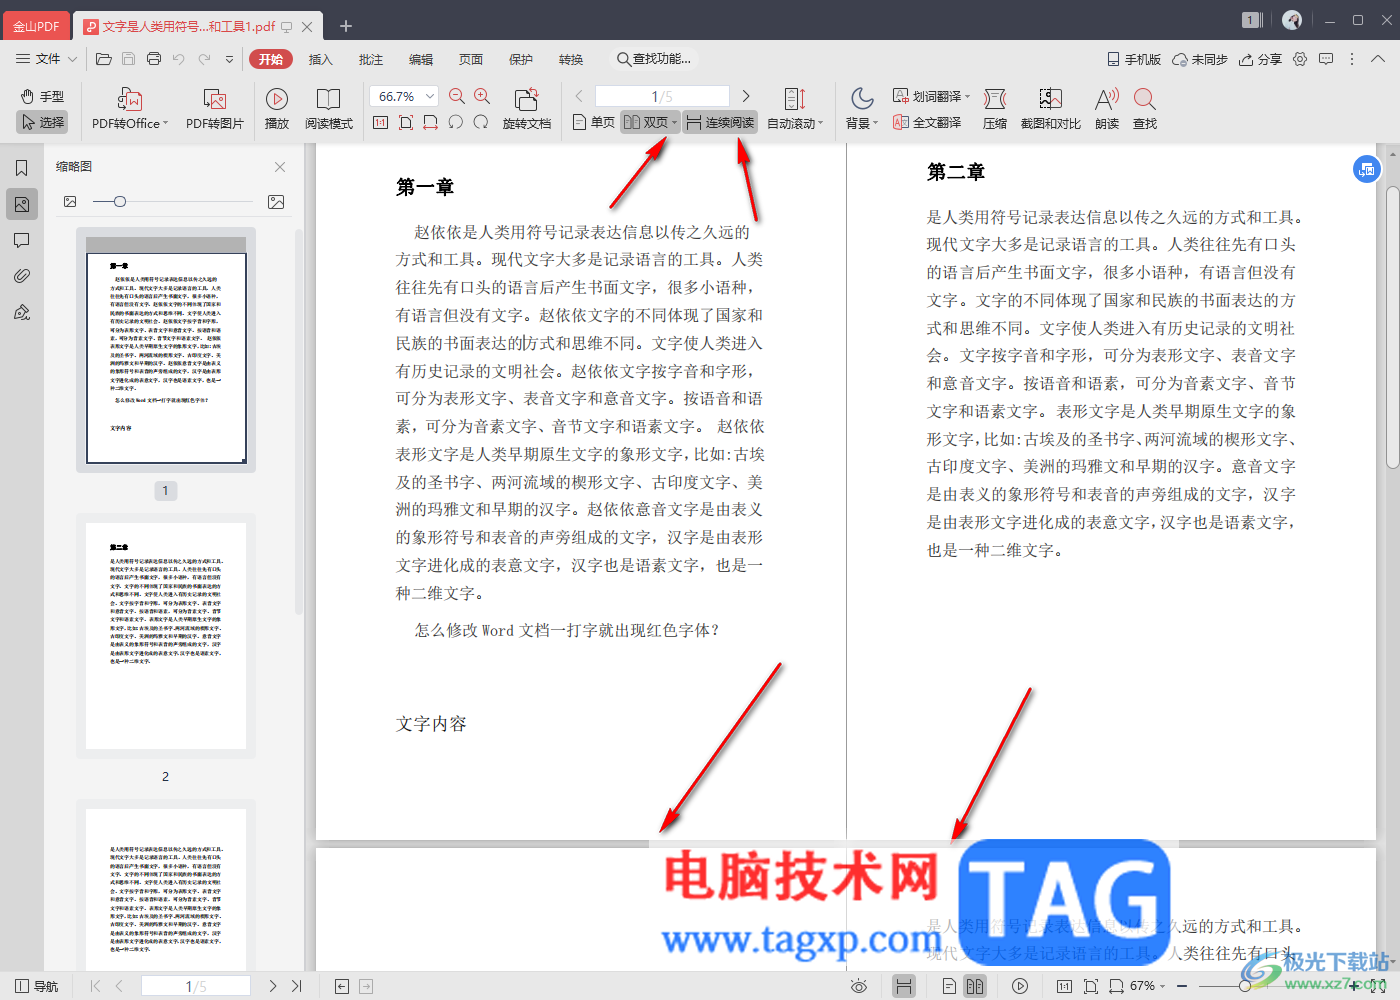Open zoom level 66.7% dropdown
The image size is (1400, 1000).
(431, 96)
